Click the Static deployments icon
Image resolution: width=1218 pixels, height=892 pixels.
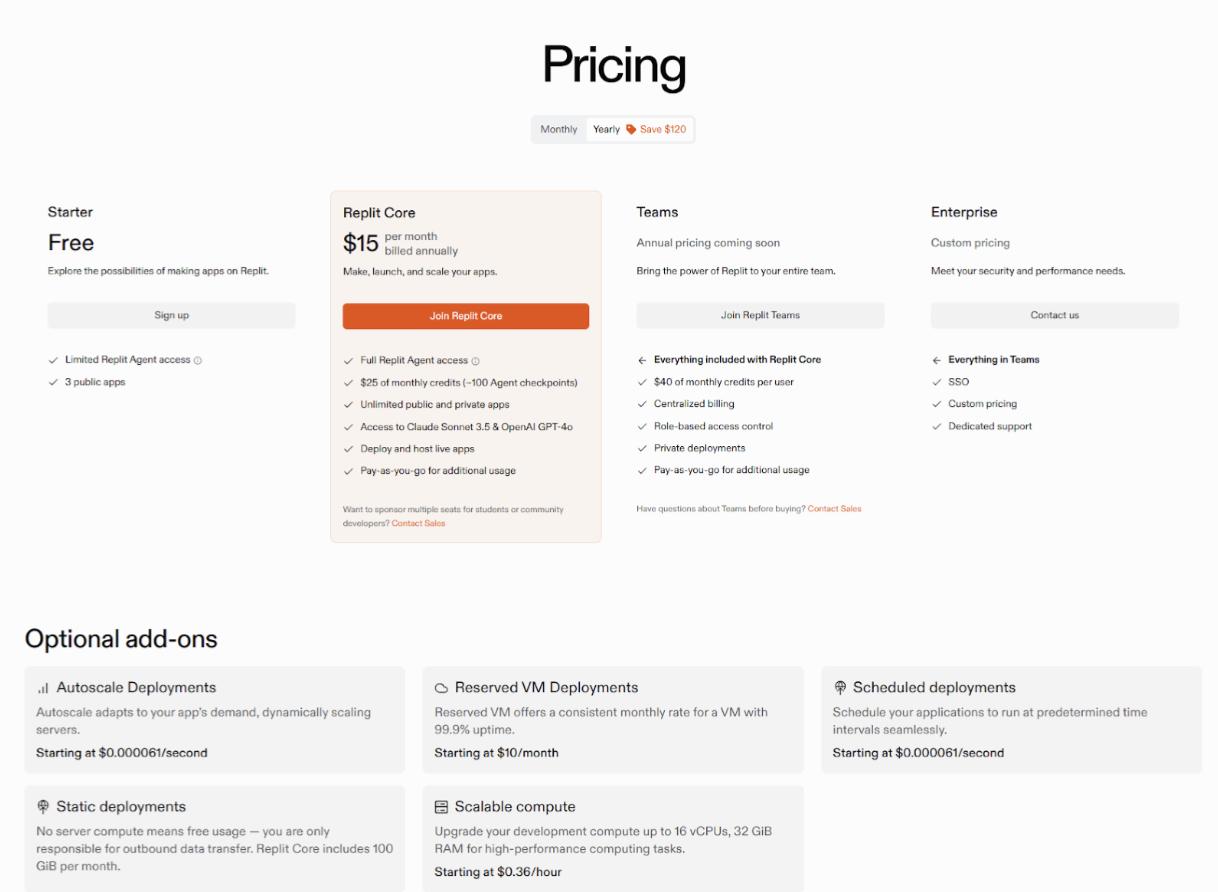(43, 806)
